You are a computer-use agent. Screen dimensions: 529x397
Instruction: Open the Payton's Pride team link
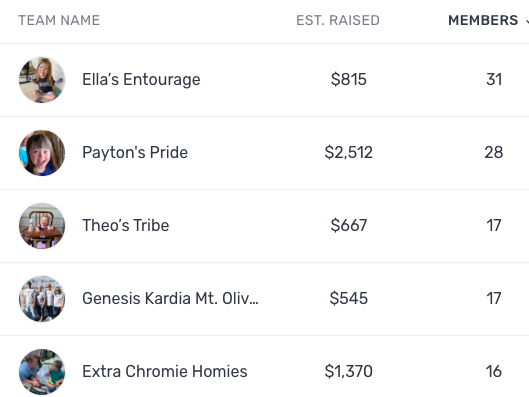coord(135,152)
